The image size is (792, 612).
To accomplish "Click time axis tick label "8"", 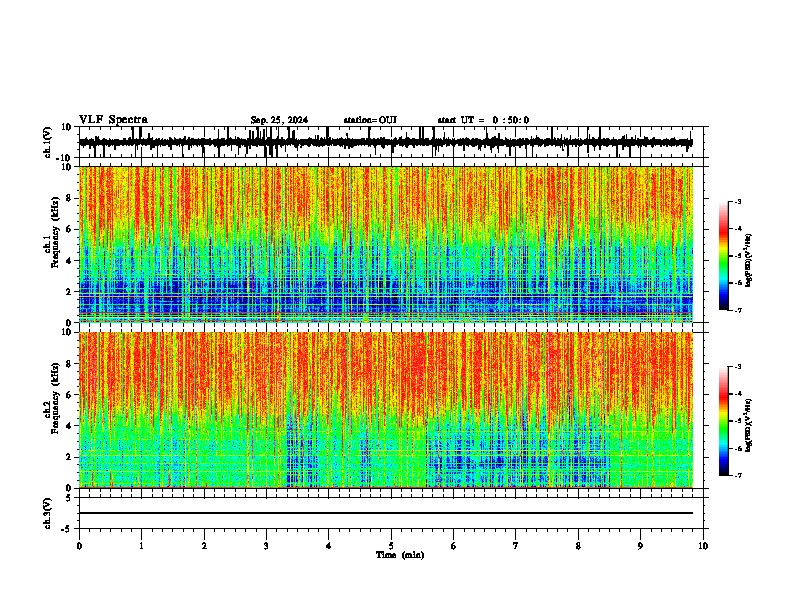I will click(578, 546).
